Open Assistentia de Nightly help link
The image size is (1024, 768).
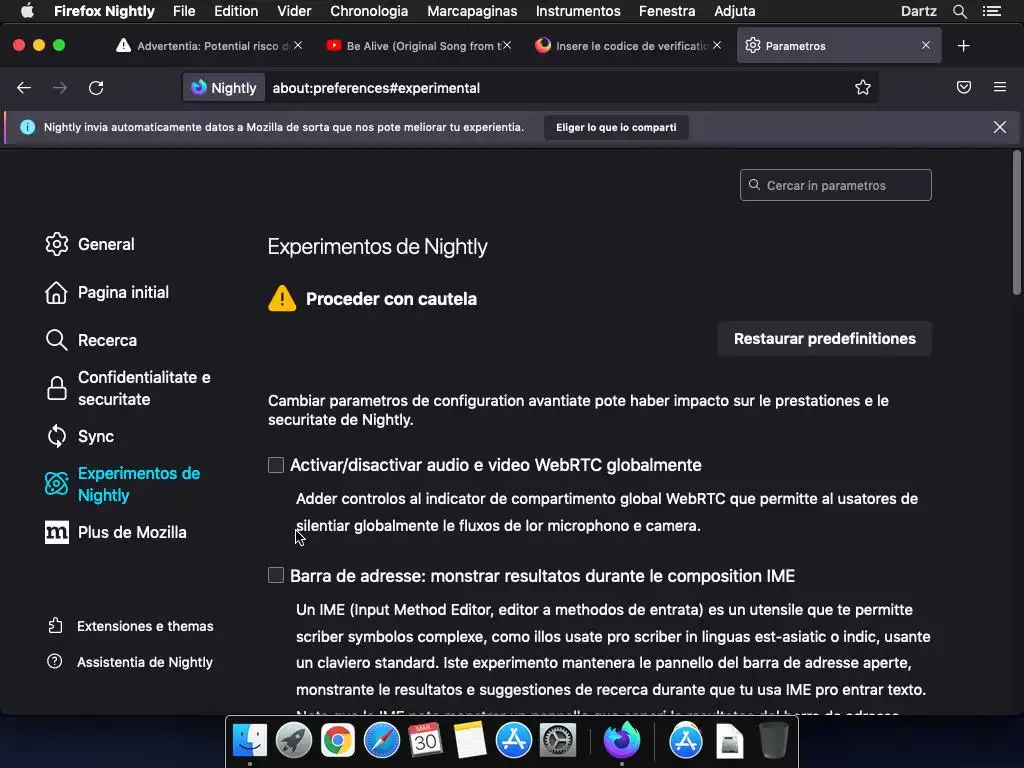[x=131, y=662]
